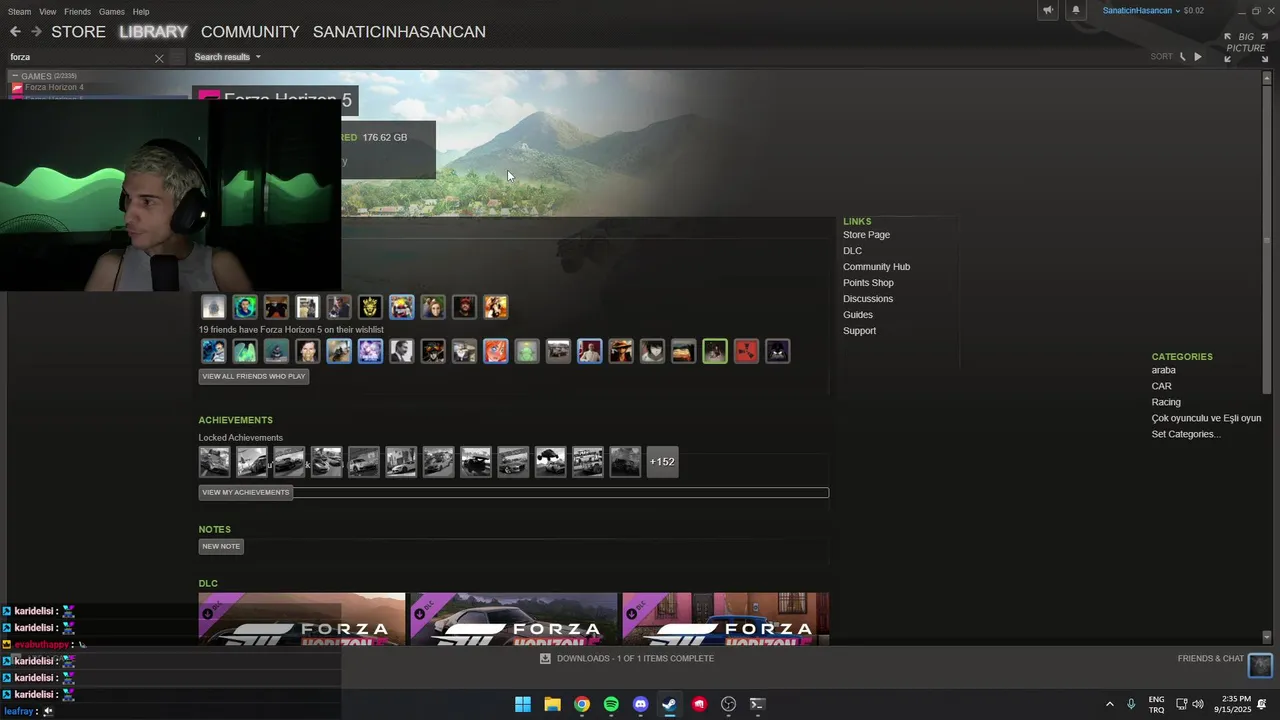Clear the forza search with the X icon
Viewport: 1280px width, 720px height.
(x=159, y=58)
